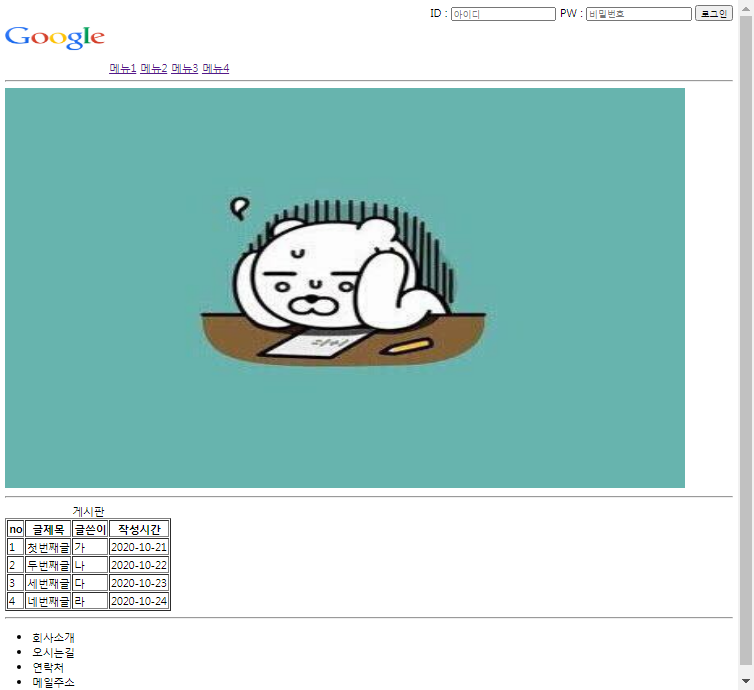Click the 글쓴이 column header

pyautogui.click(x=90, y=529)
